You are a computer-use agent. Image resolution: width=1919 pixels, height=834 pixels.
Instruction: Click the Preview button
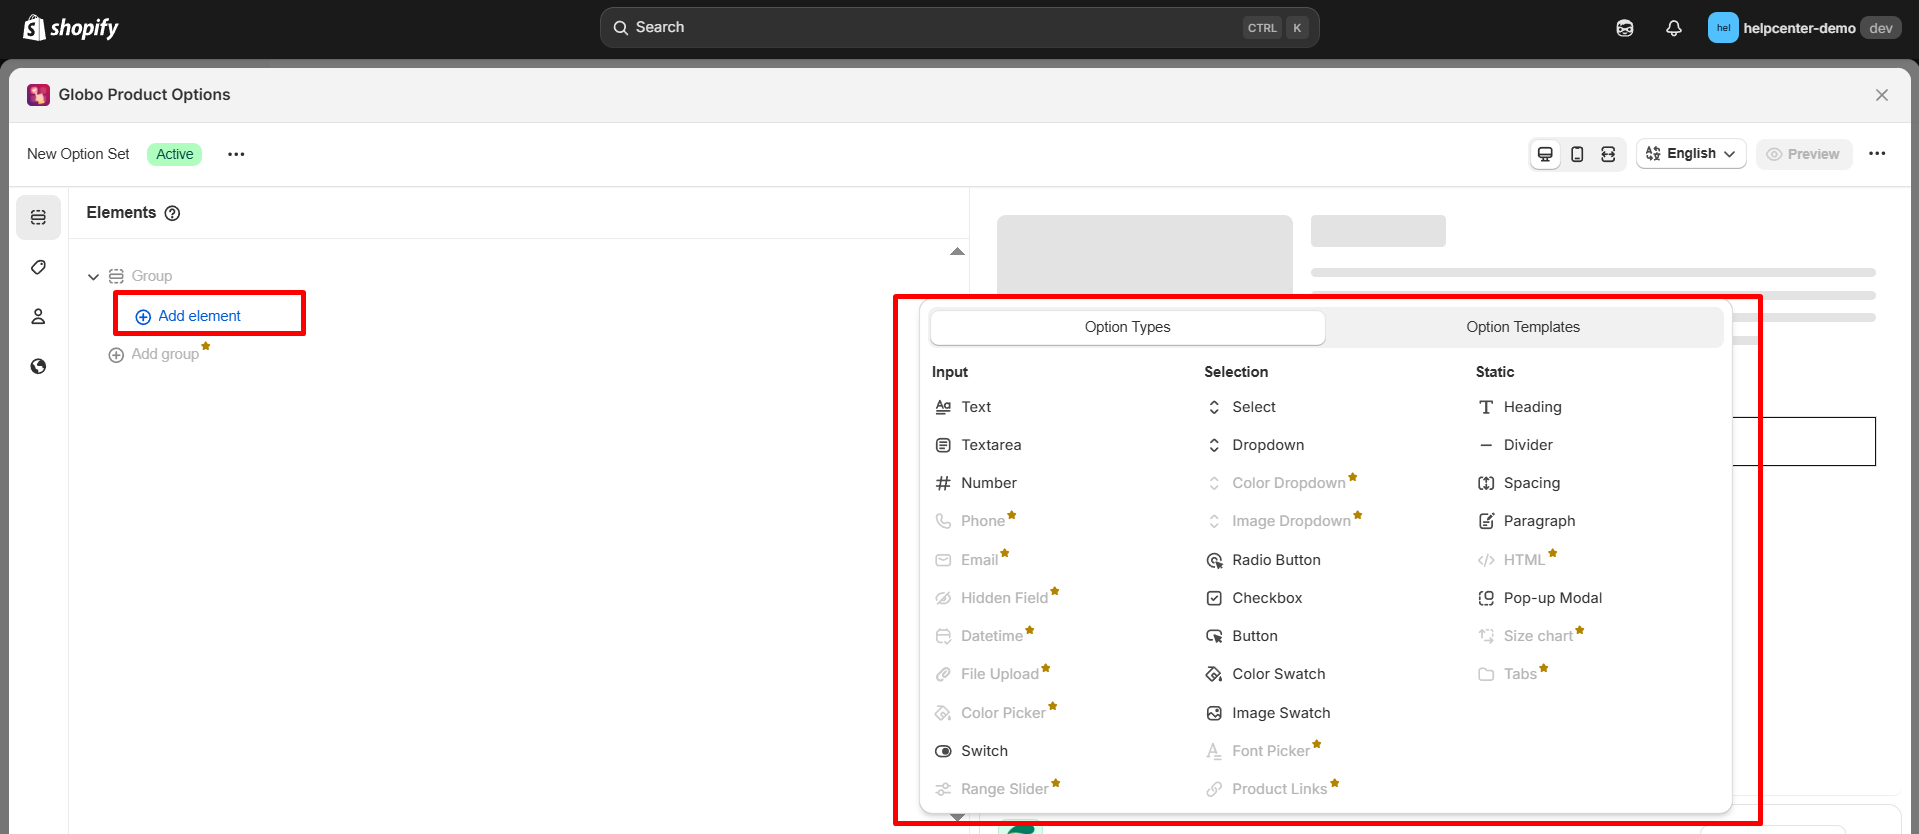1803,154
